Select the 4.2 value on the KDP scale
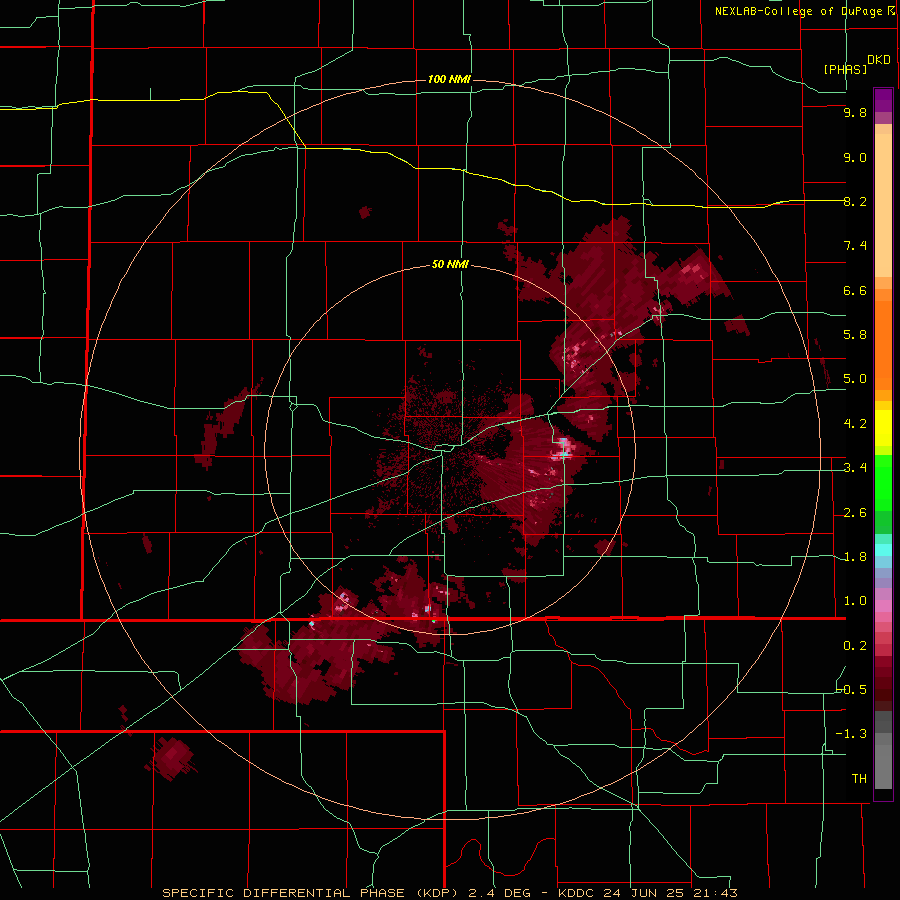The image size is (900, 900). coord(855,424)
